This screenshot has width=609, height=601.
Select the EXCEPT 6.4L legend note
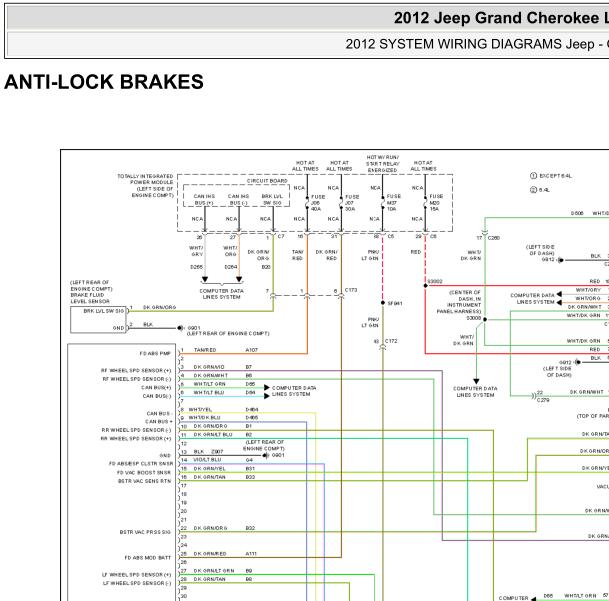[551, 176]
